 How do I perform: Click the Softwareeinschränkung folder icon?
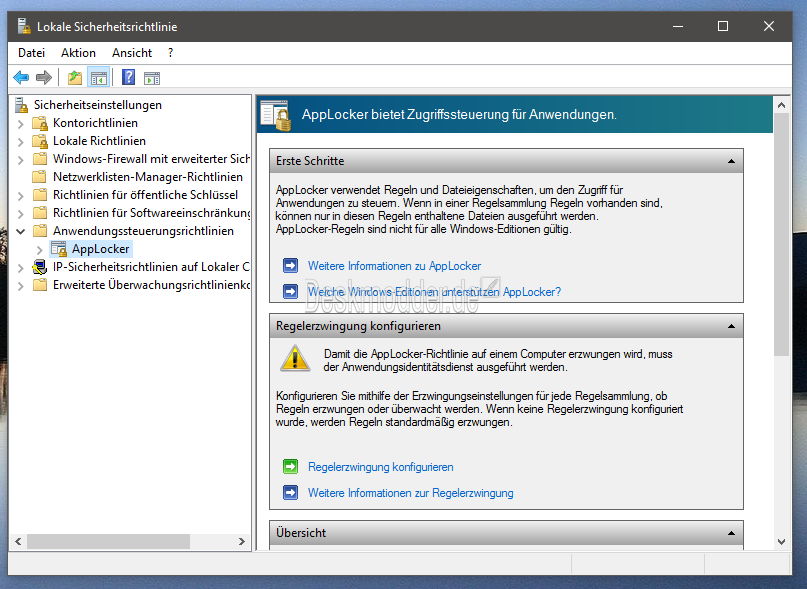click(40, 213)
